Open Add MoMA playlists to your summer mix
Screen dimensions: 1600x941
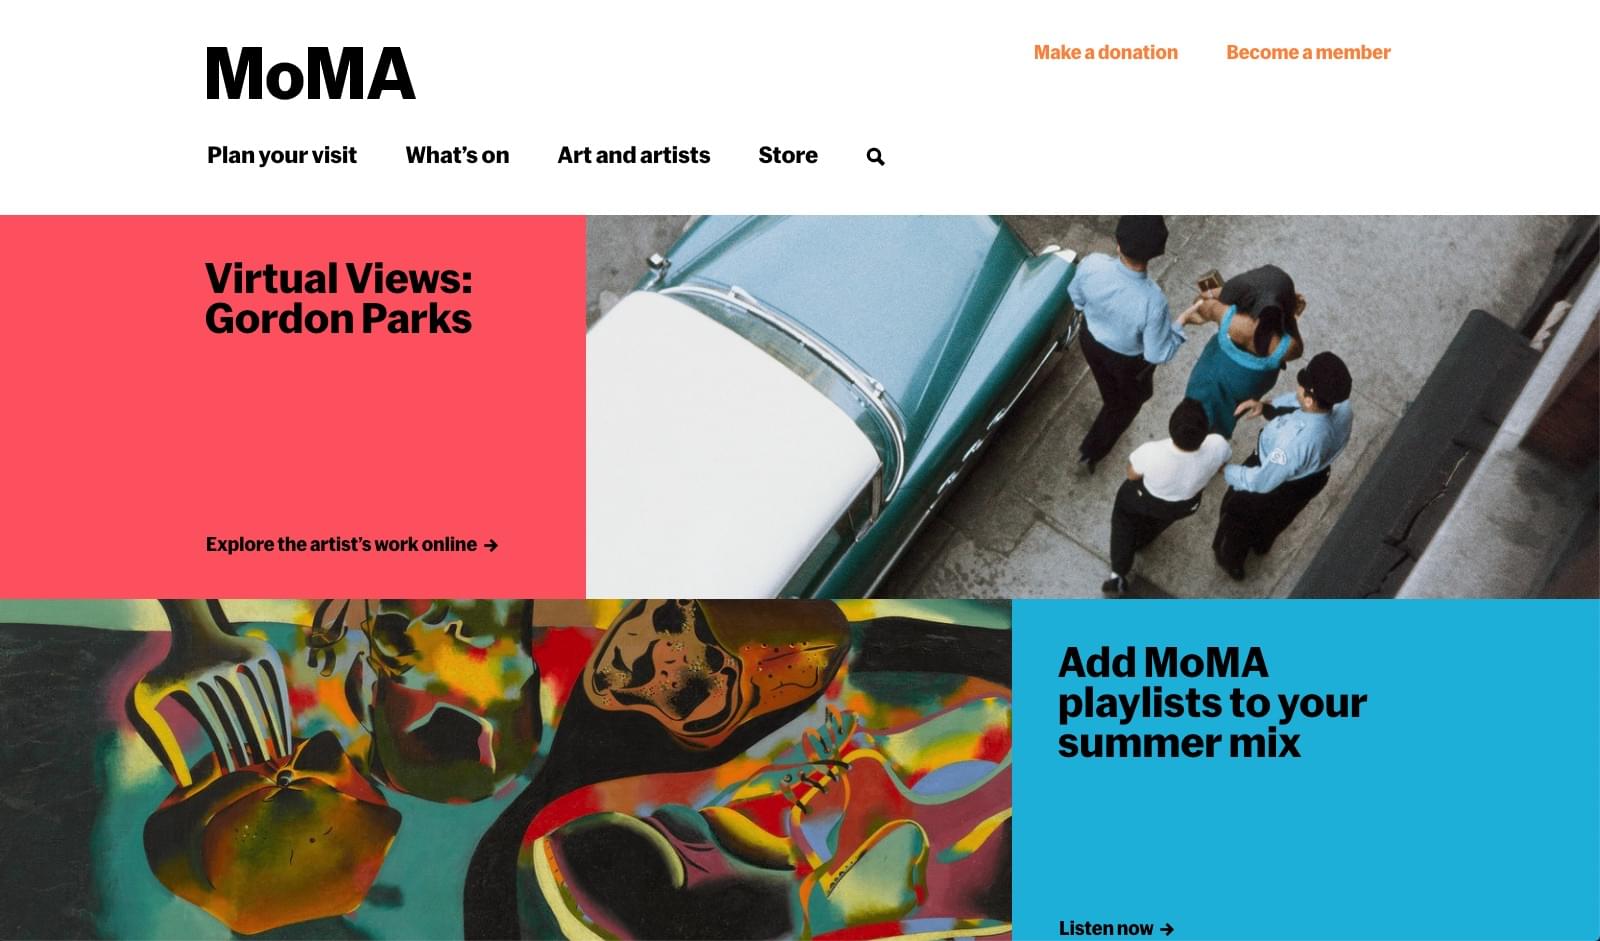coord(1212,702)
